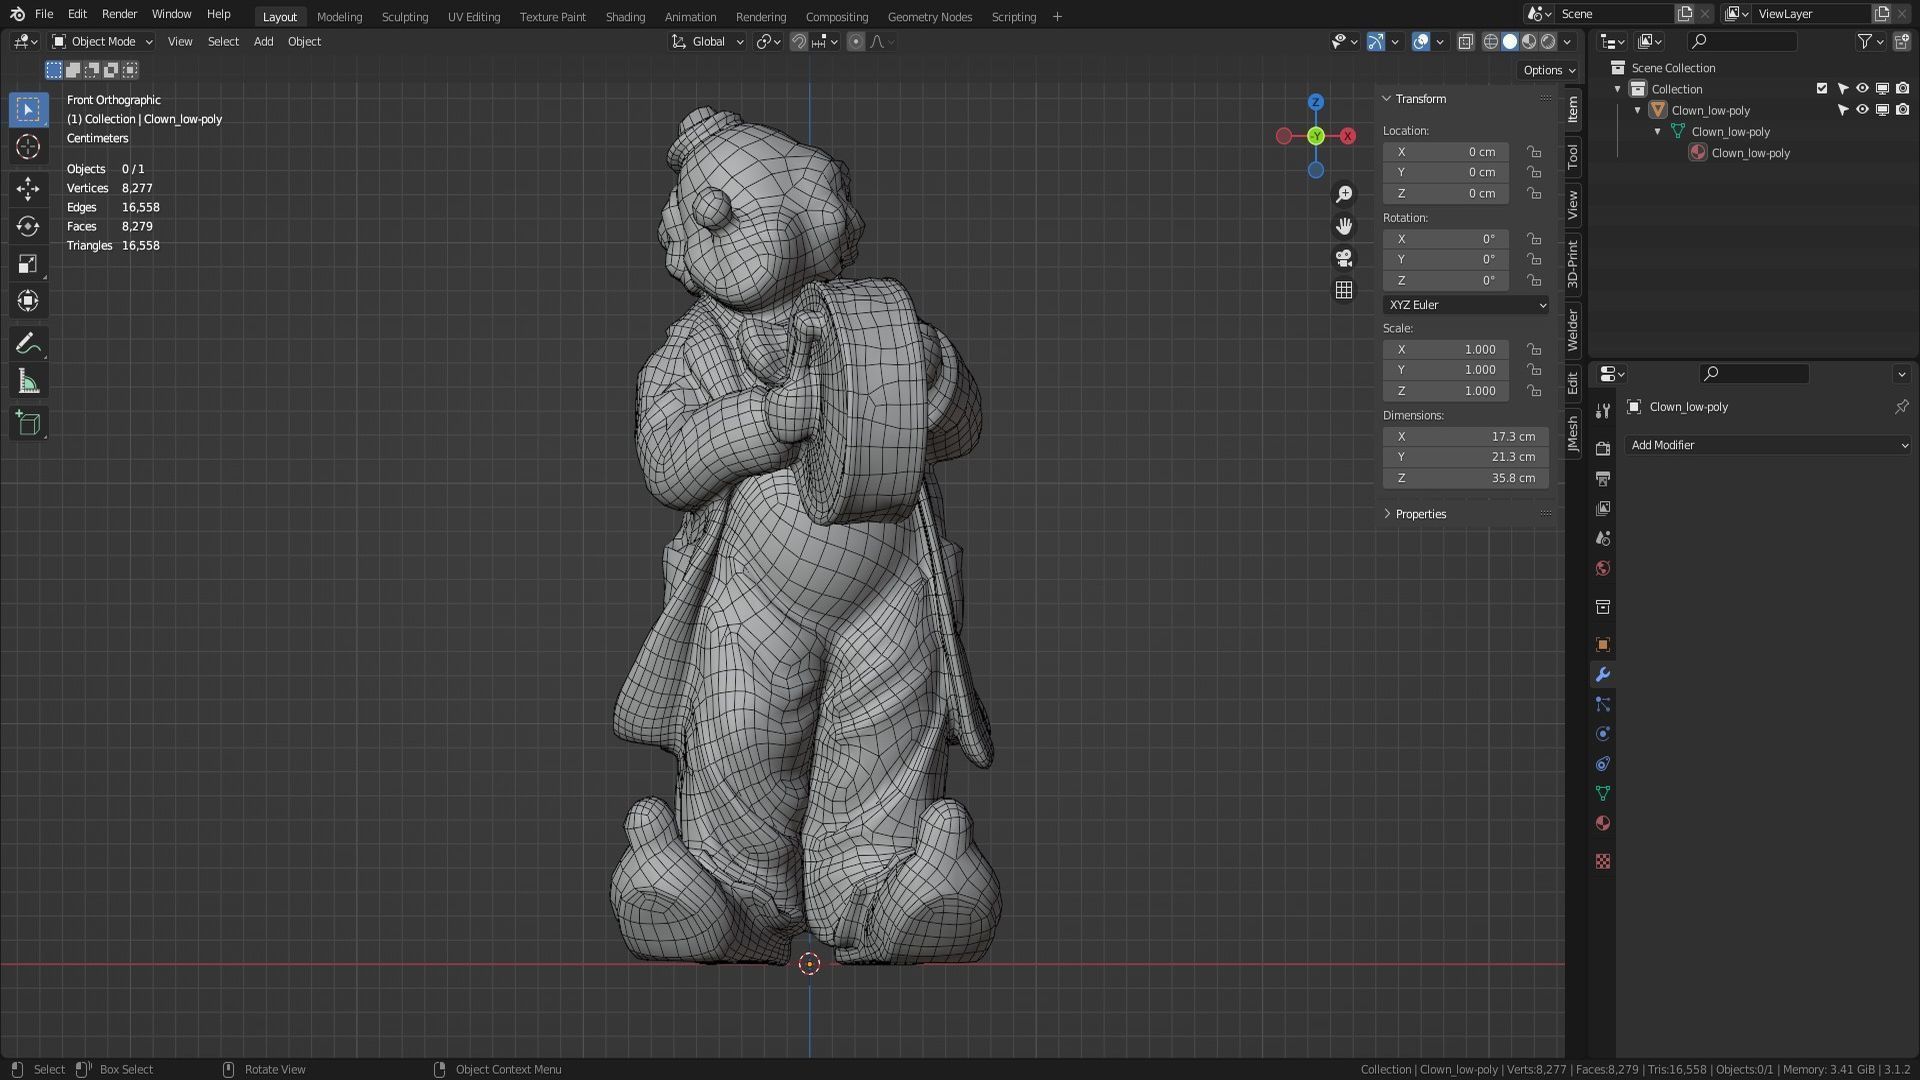This screenshot has width=1920, height=1080.
Task: Toggle proportional editing icon
Action: (x=856, y=41)
